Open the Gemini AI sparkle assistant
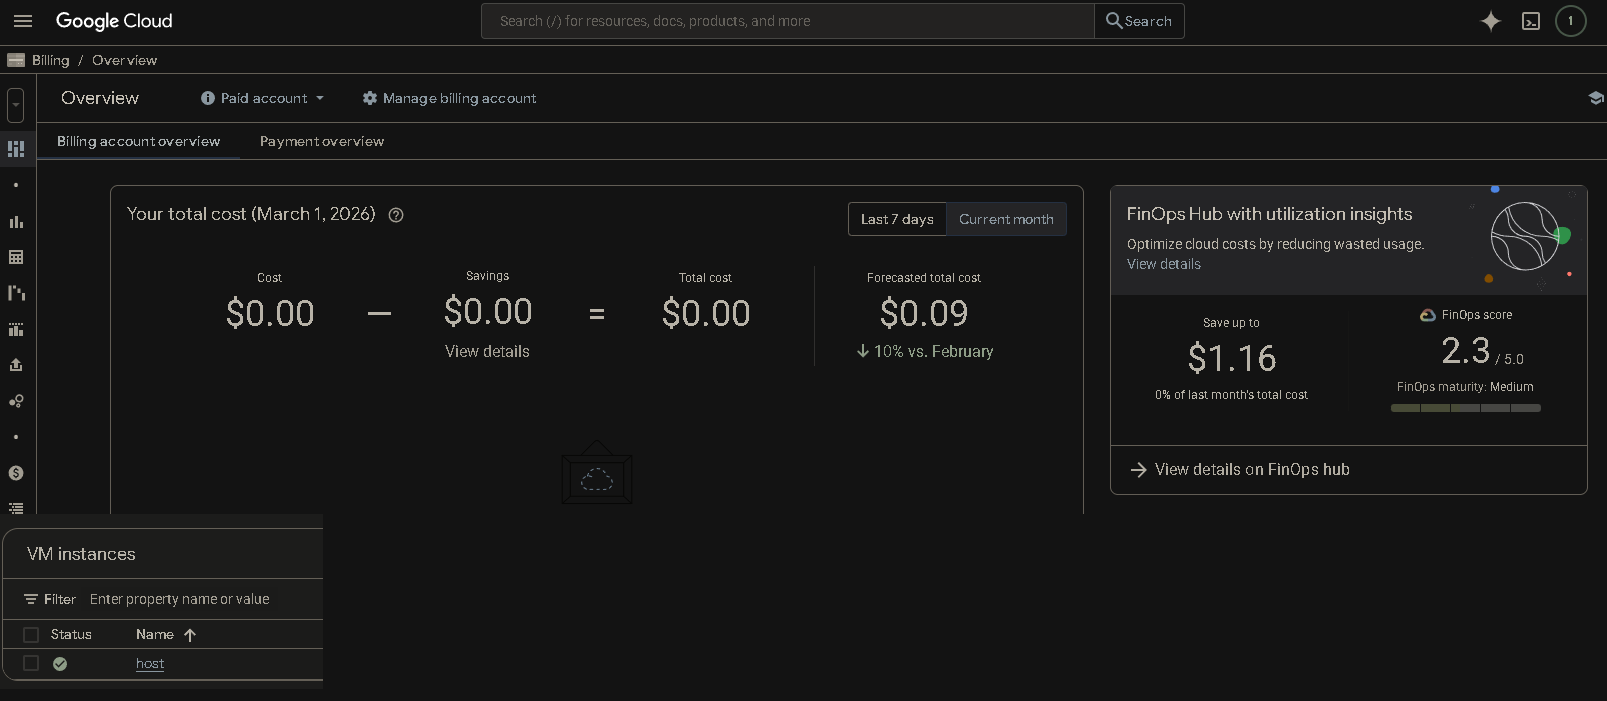Screen dimensions: 1607x701 (x=1490, y=21)
